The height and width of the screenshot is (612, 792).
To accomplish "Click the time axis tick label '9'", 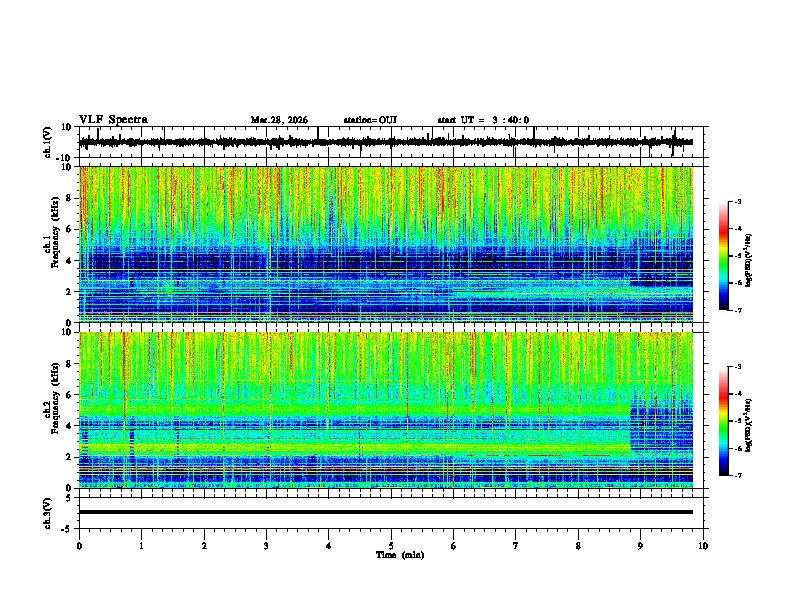I will tap(640, 546).
